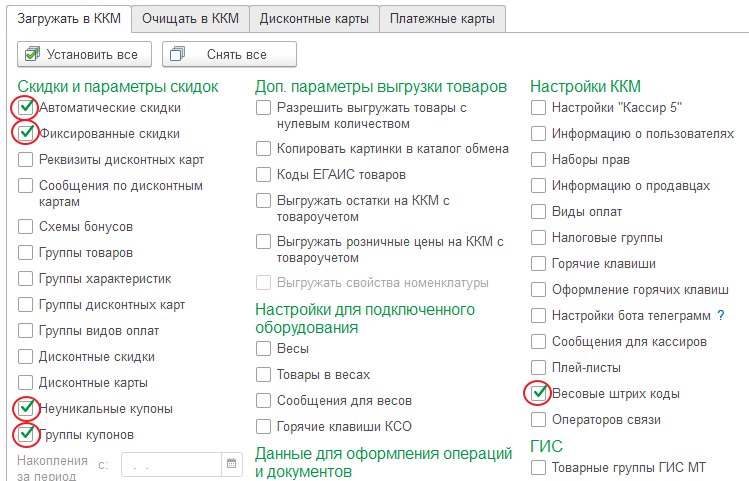Viewport: 749px width, 481px height.
Task: Click the ГИС section heading
Action: pos(546,446)
